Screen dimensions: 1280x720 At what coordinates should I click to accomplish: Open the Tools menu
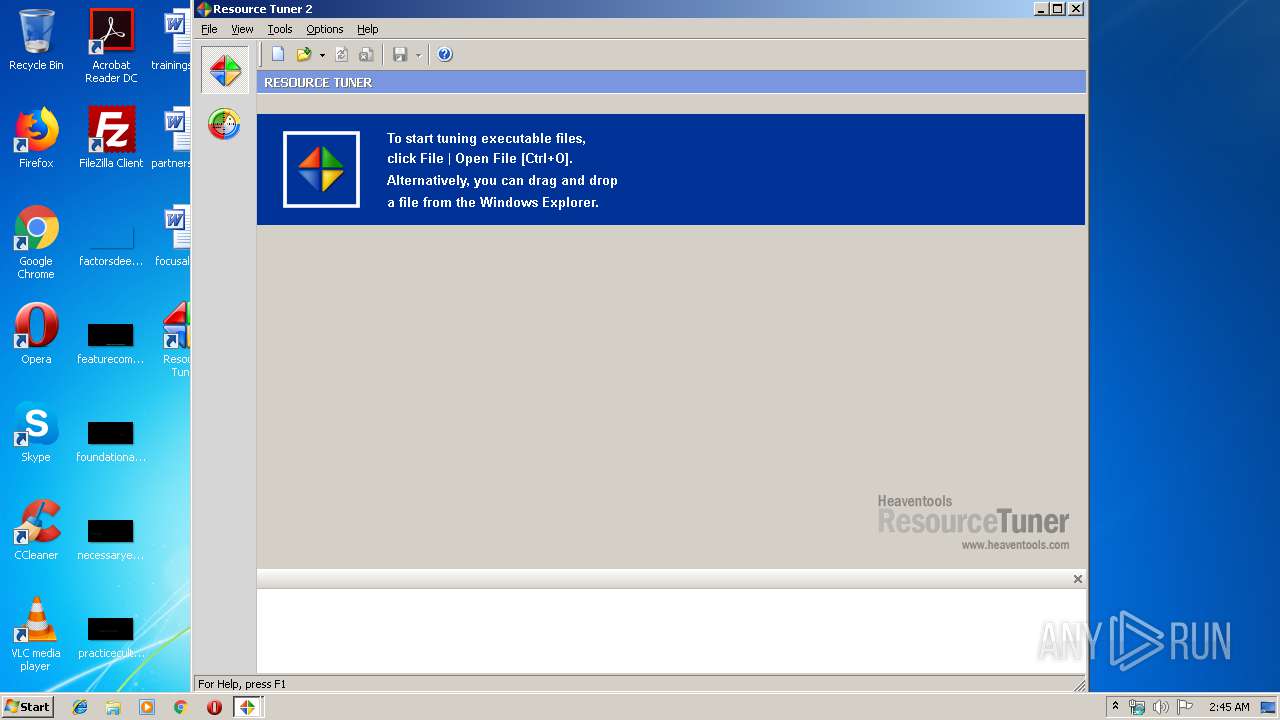click(x=280, y=29)
